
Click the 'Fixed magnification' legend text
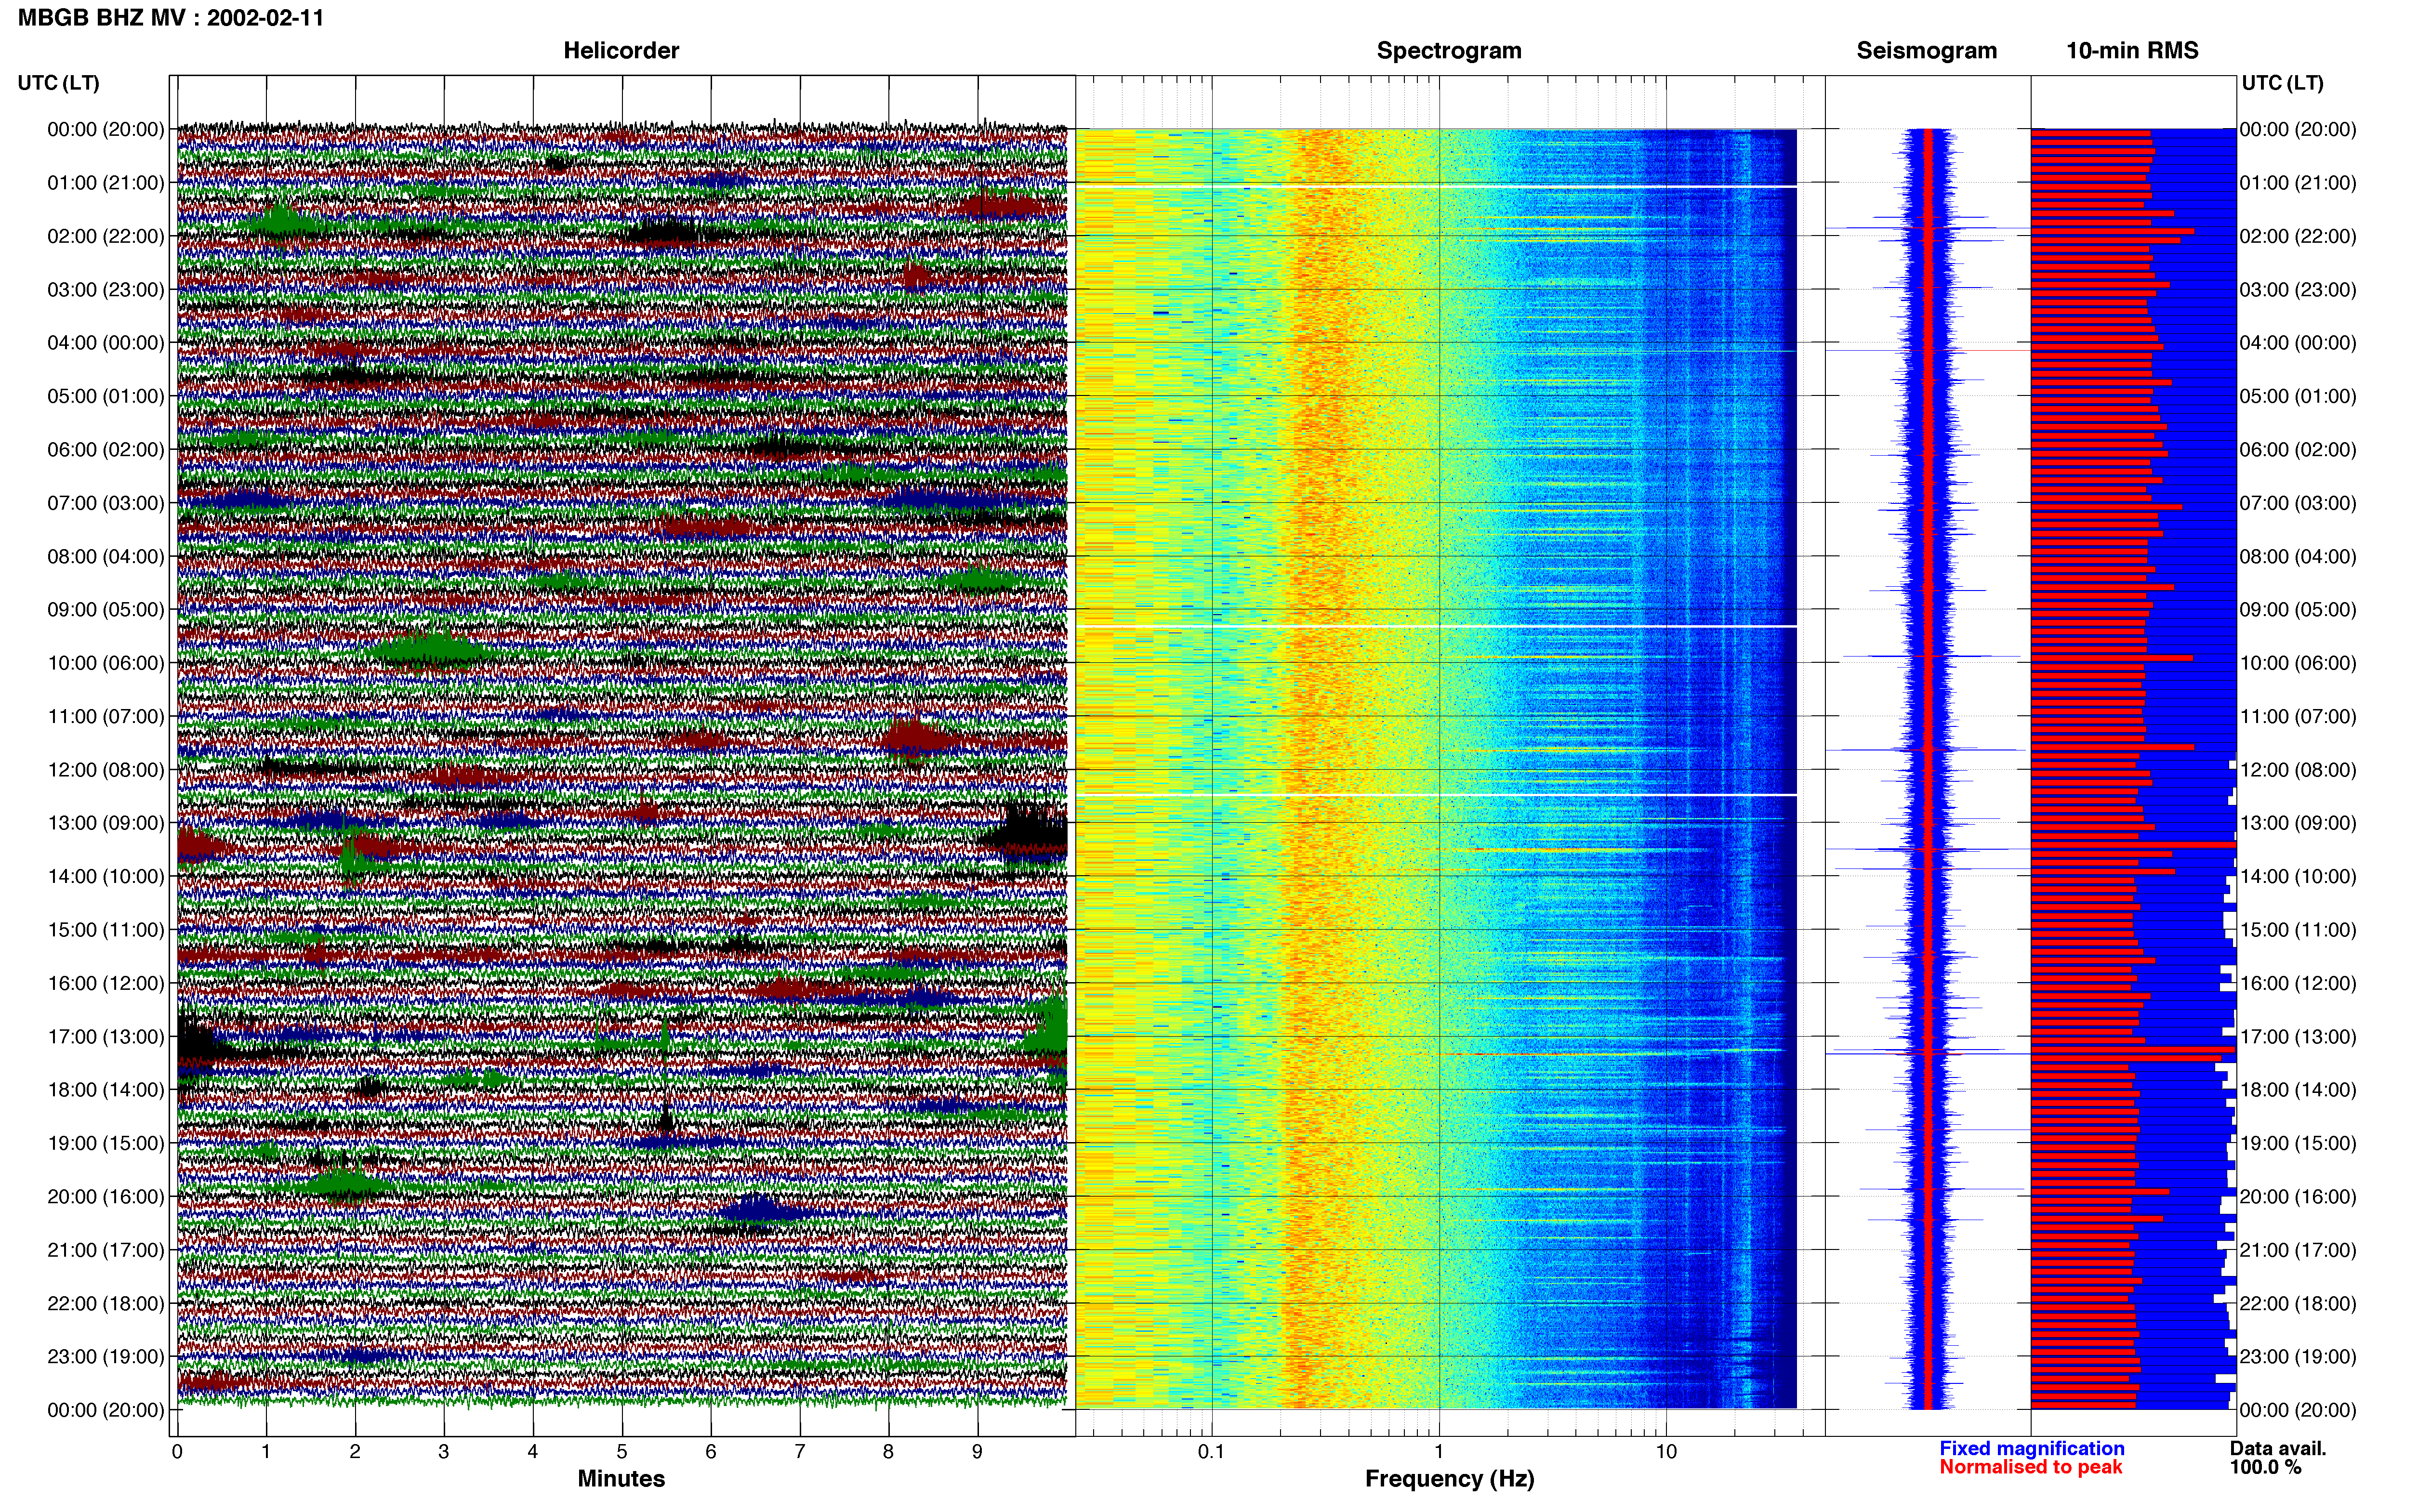point(2032,1448)
